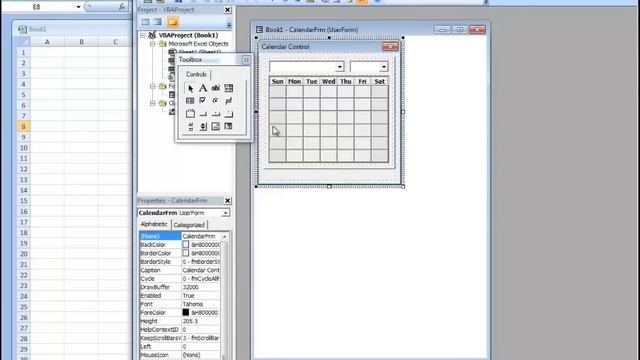Click Excel's select-all corner cell

click(x=23, y=42)
